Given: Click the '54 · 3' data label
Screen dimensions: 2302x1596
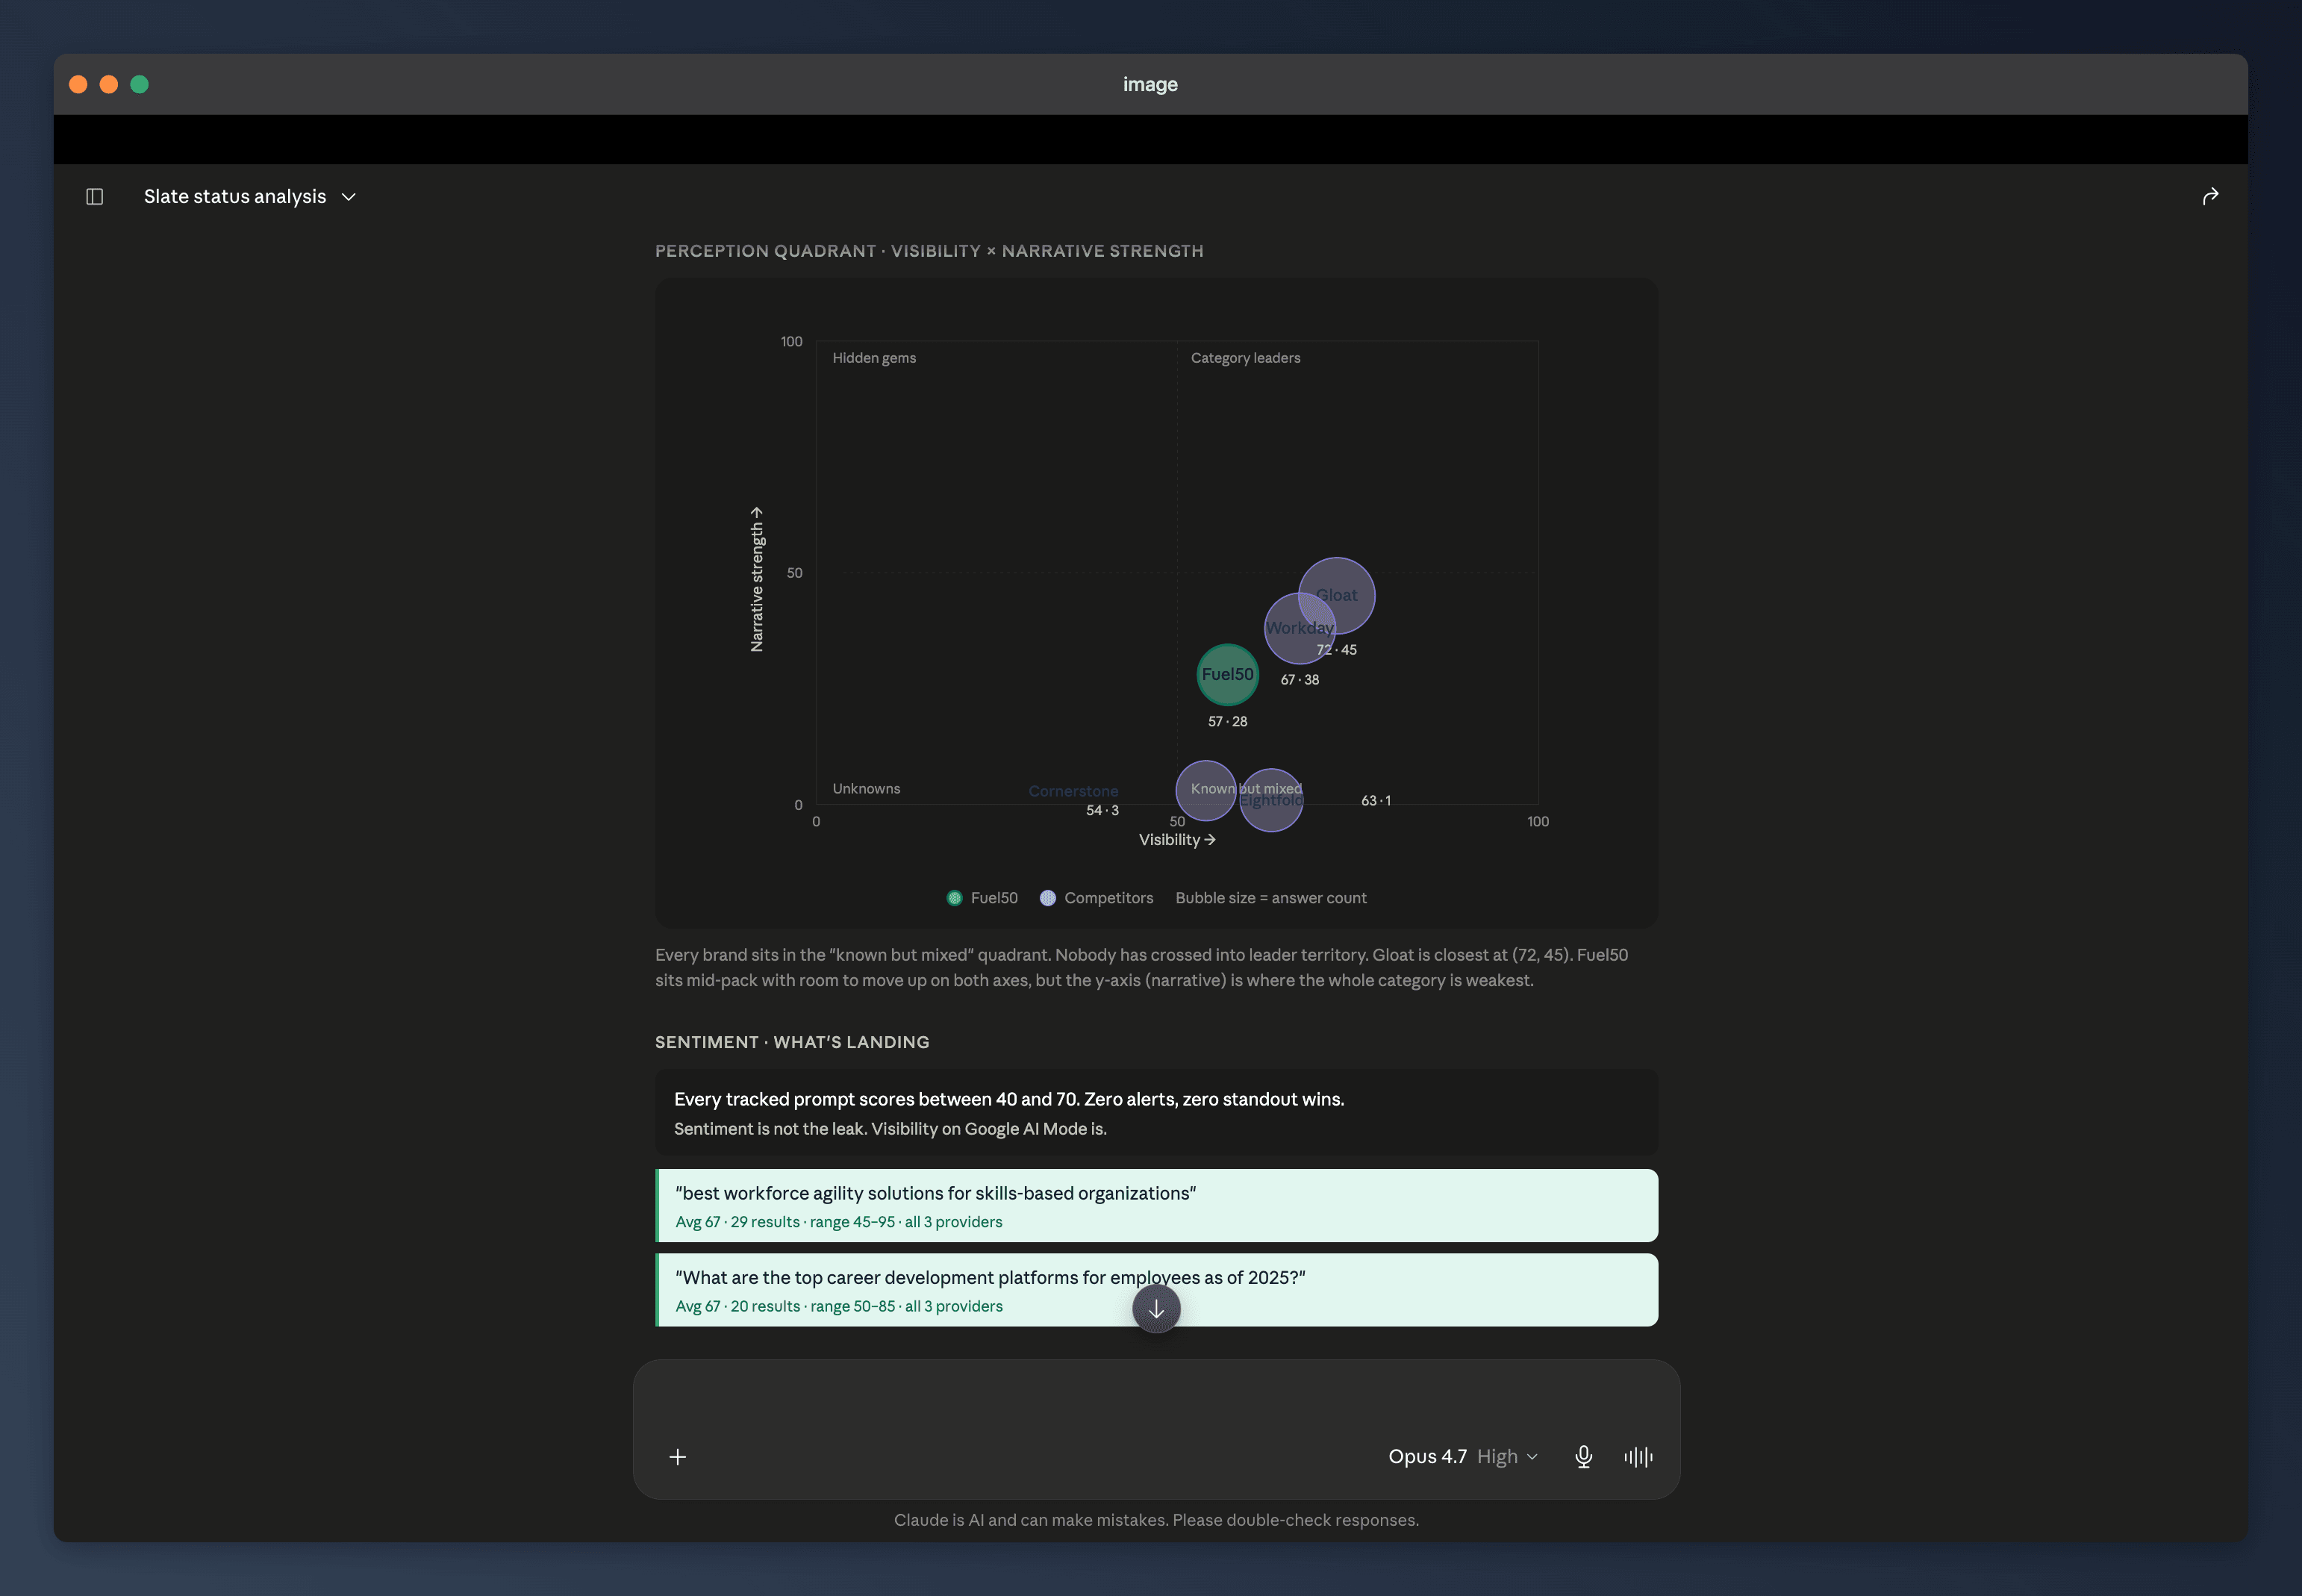Looking at the screenshot, I should [x=1102, y=811].
